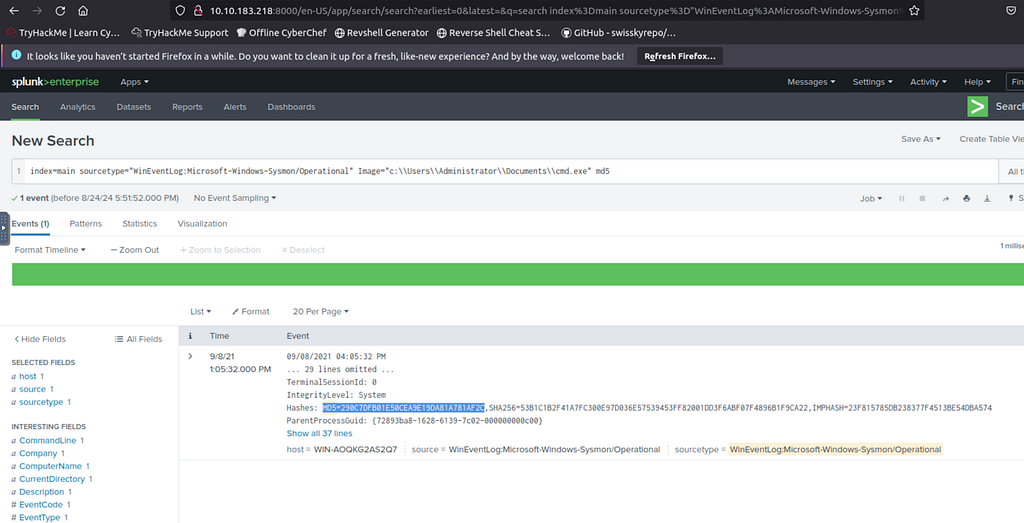
Task: Pause the search job
Action: [x=901, y=198]
